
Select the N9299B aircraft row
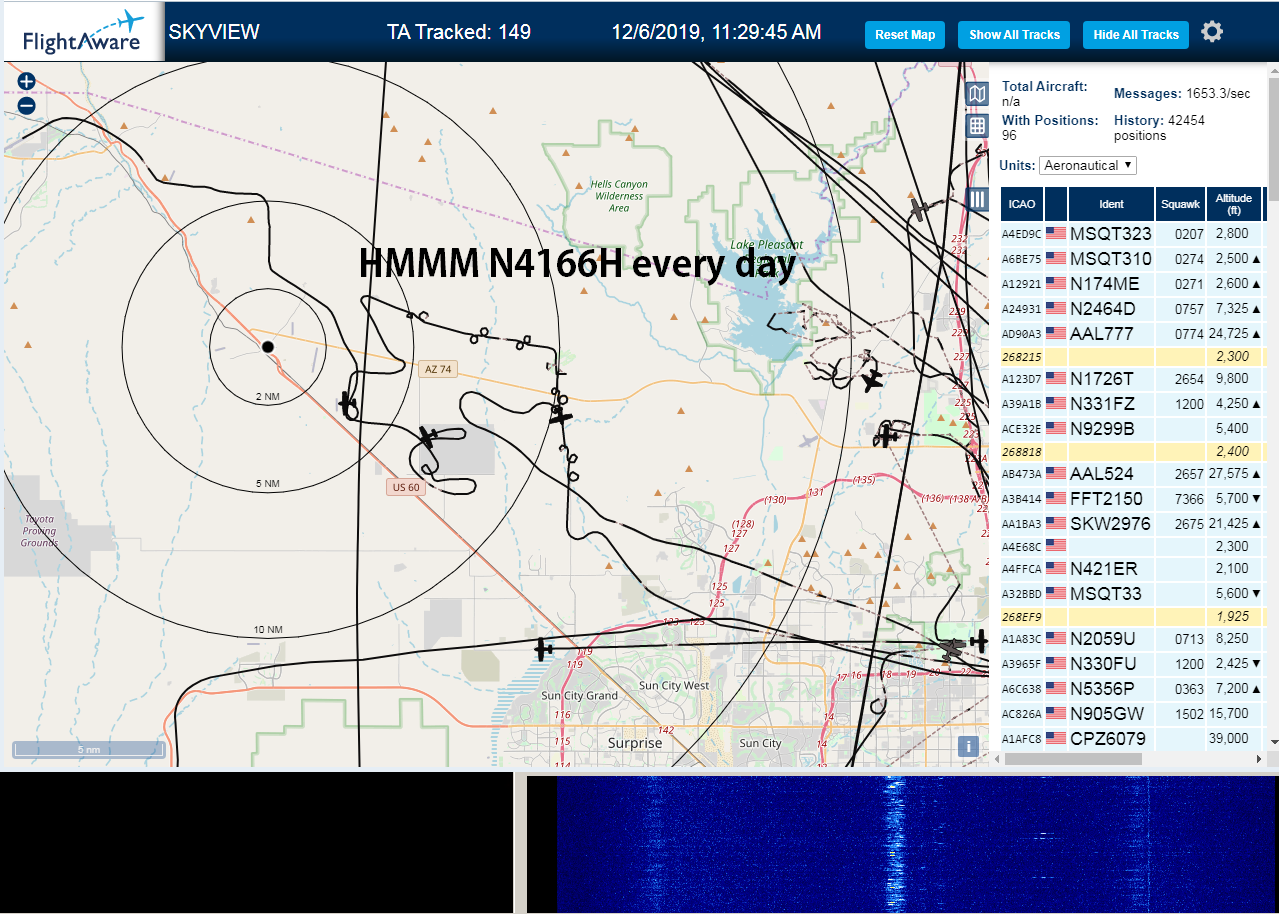coord(1132,429)
